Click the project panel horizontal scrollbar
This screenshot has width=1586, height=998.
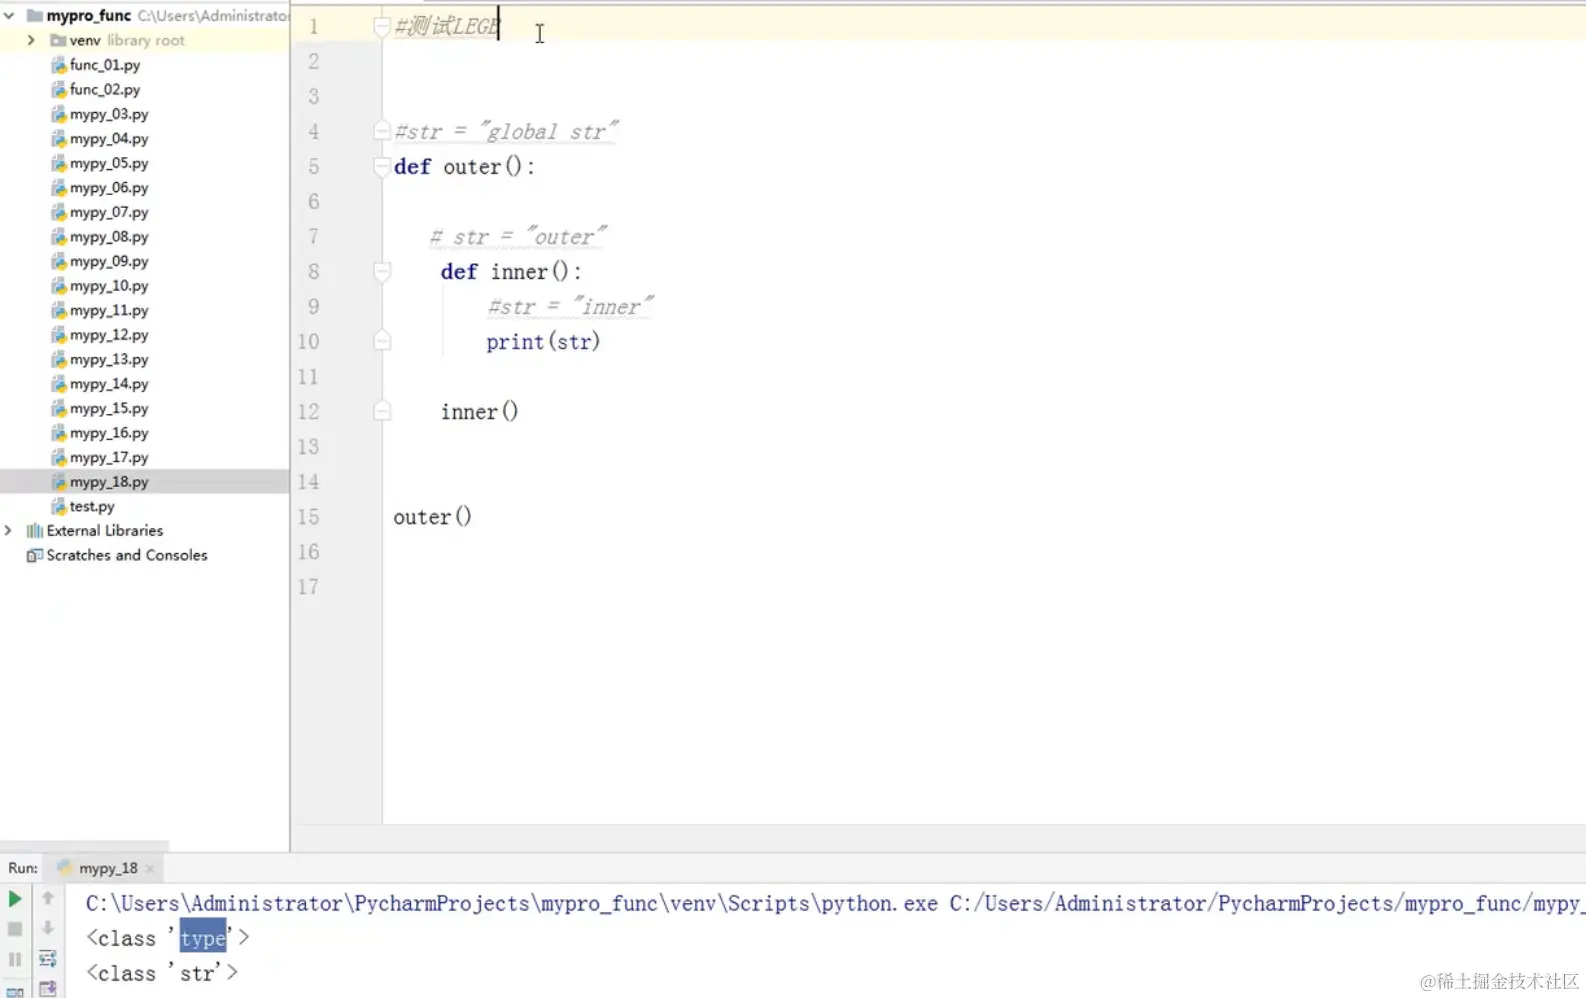85,845
